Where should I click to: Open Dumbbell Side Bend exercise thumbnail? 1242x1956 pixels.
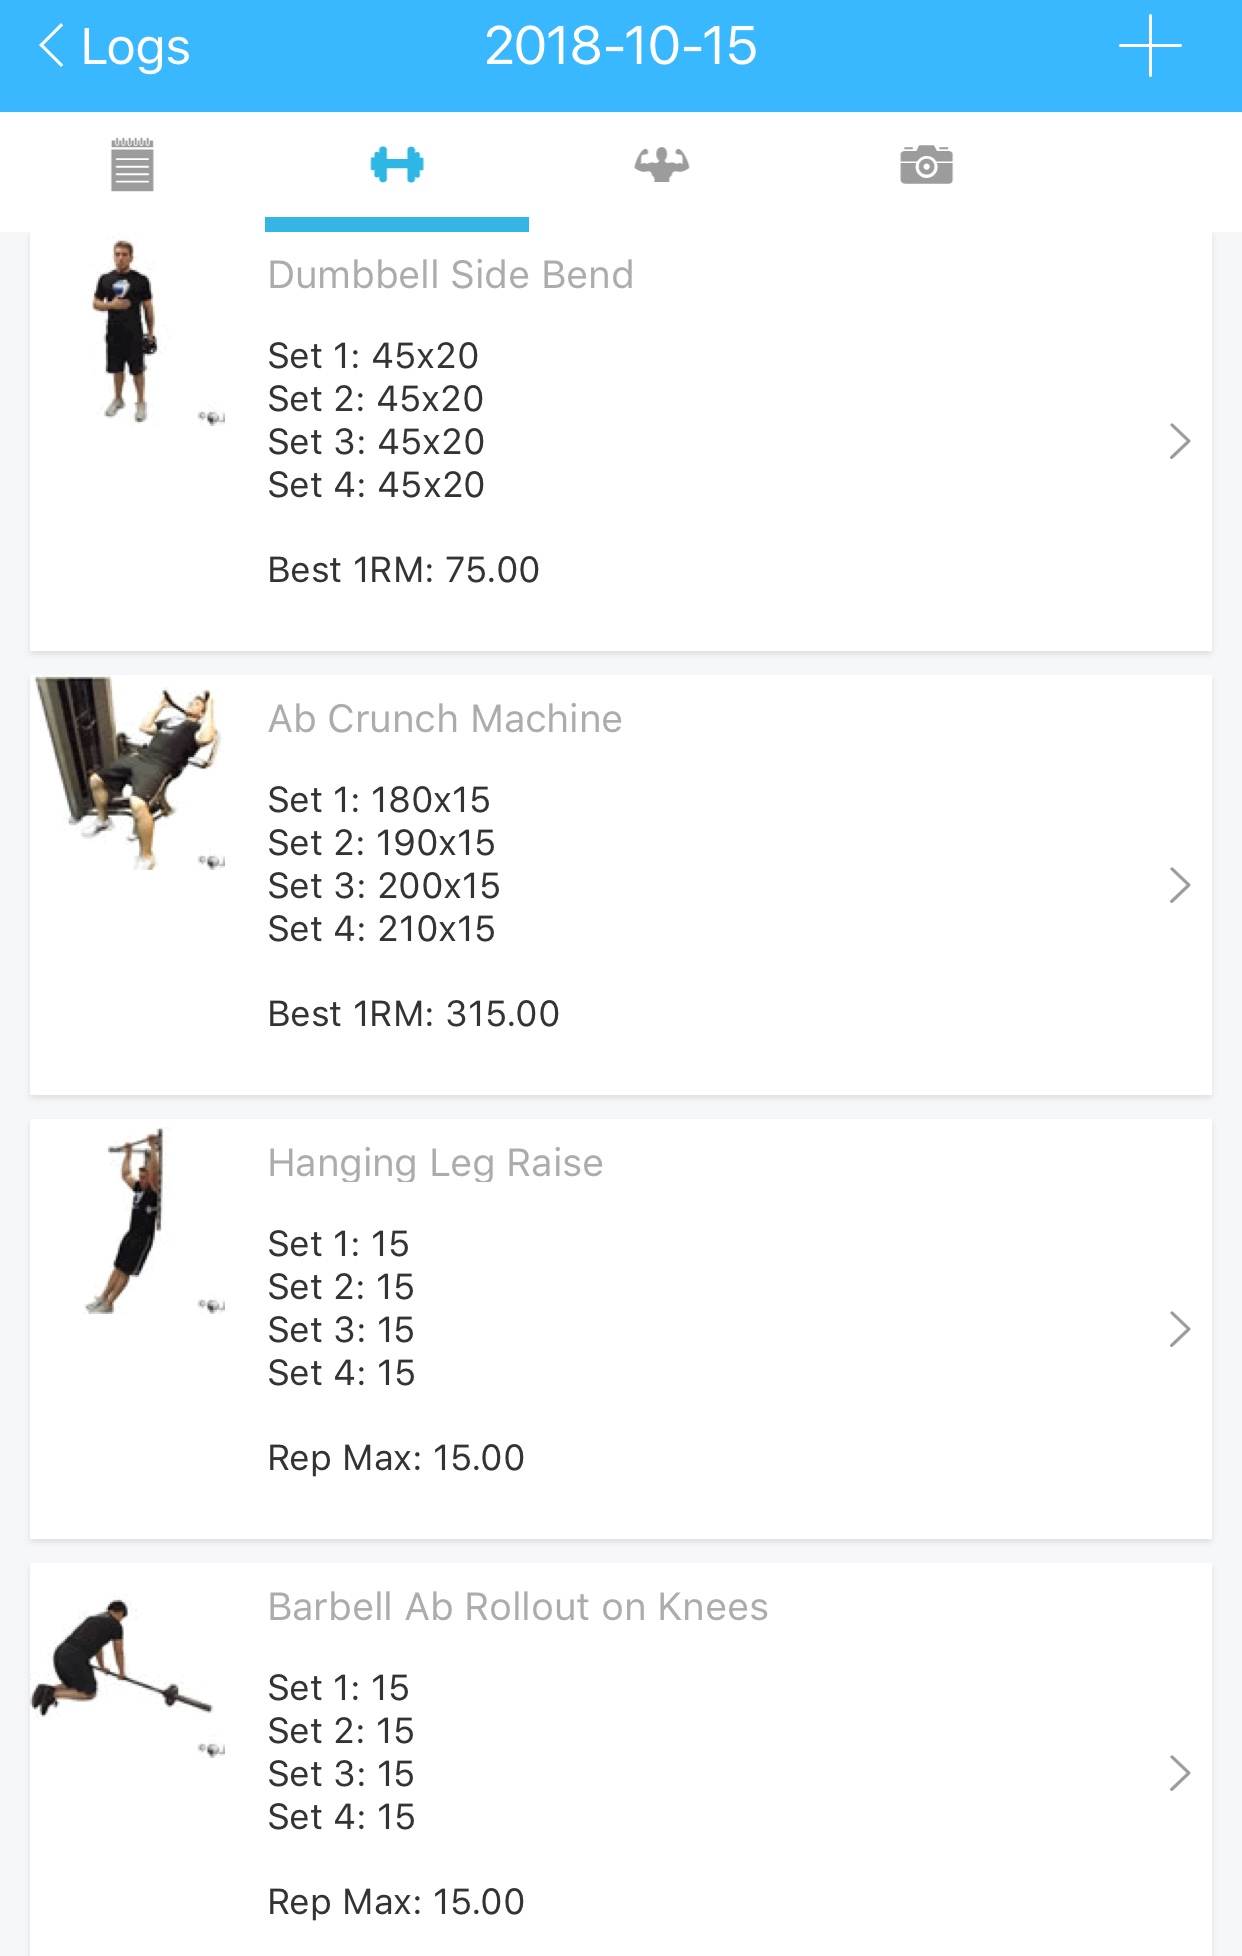pos(126,331)
